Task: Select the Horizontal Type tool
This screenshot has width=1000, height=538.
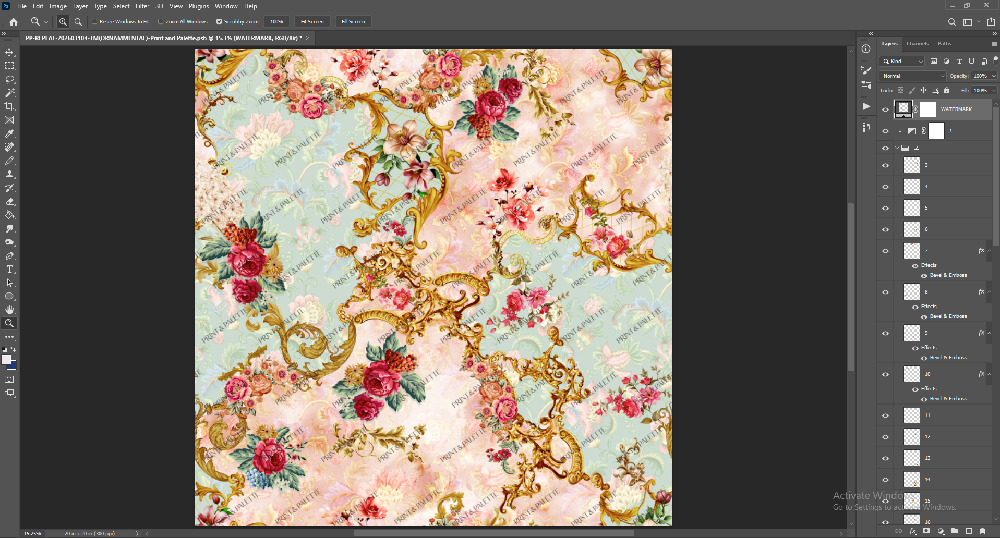Action: coord(10,269)
